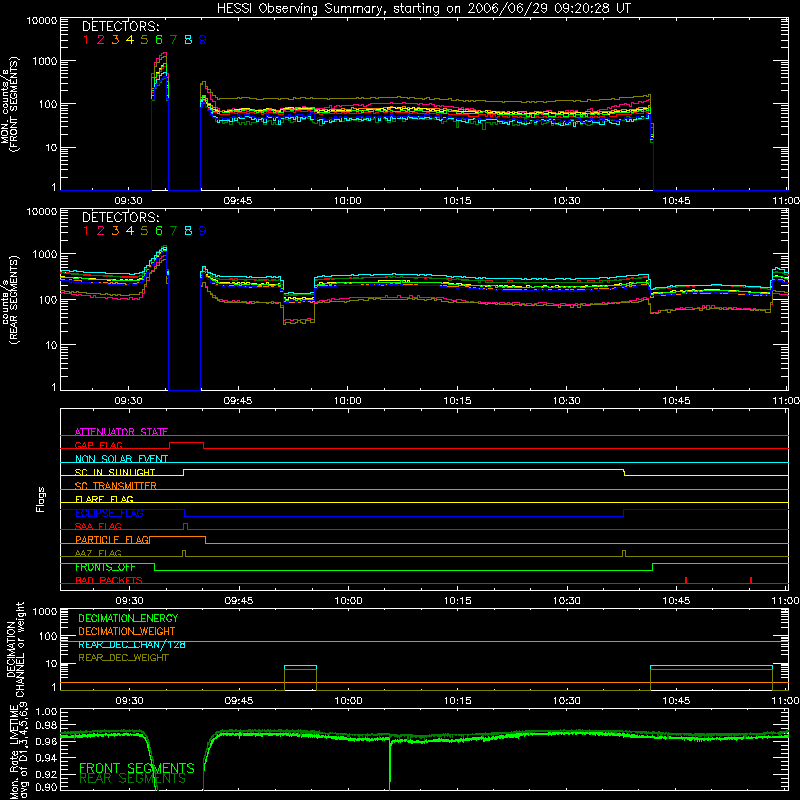The image size is (800, 800).
Task: Select detector 4 in front segments legend
Action: (x=130, y=40)
